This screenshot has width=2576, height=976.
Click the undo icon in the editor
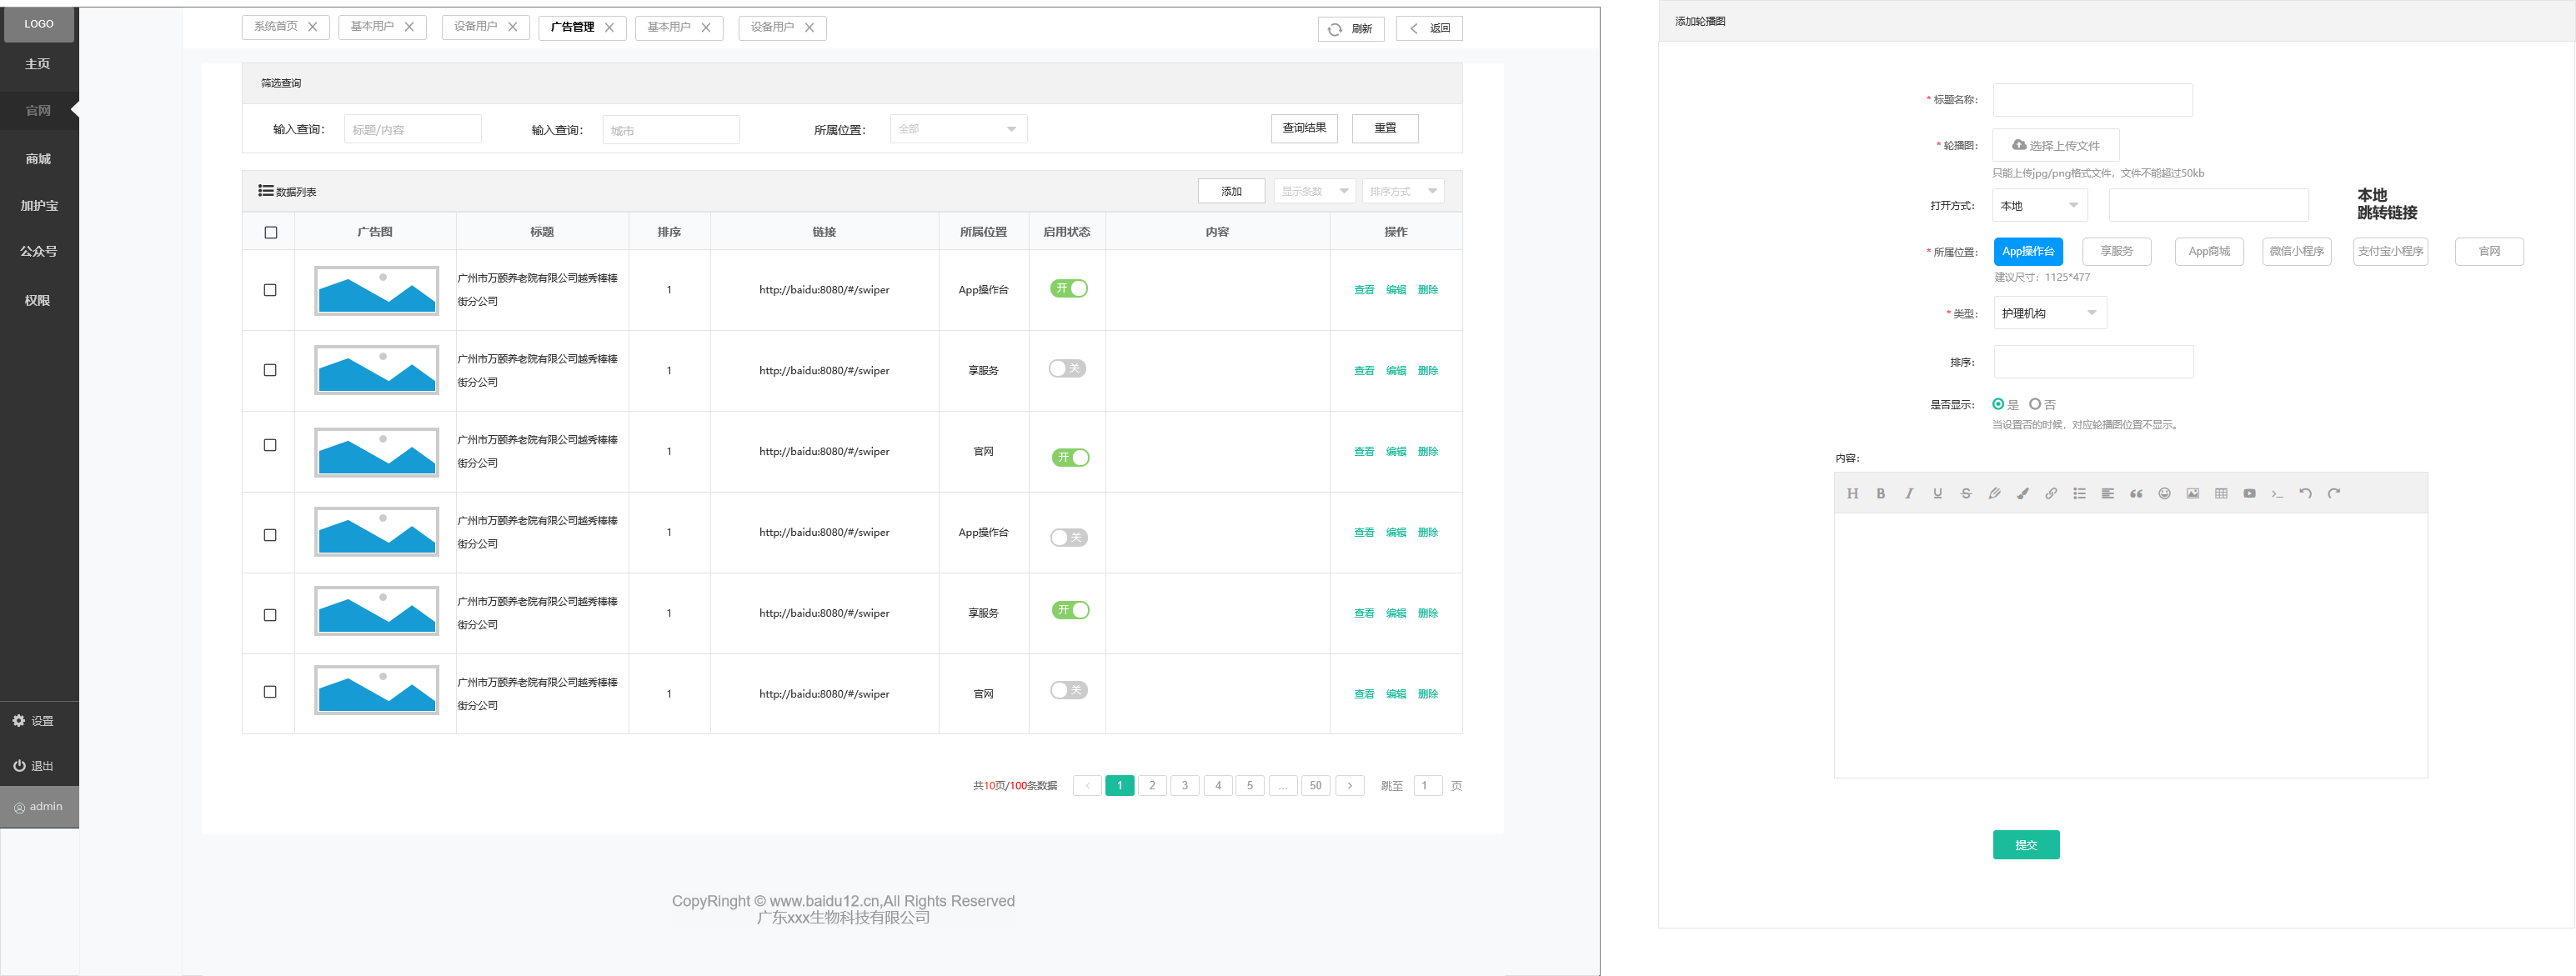pyautogui.click(x=2305, y=493)
